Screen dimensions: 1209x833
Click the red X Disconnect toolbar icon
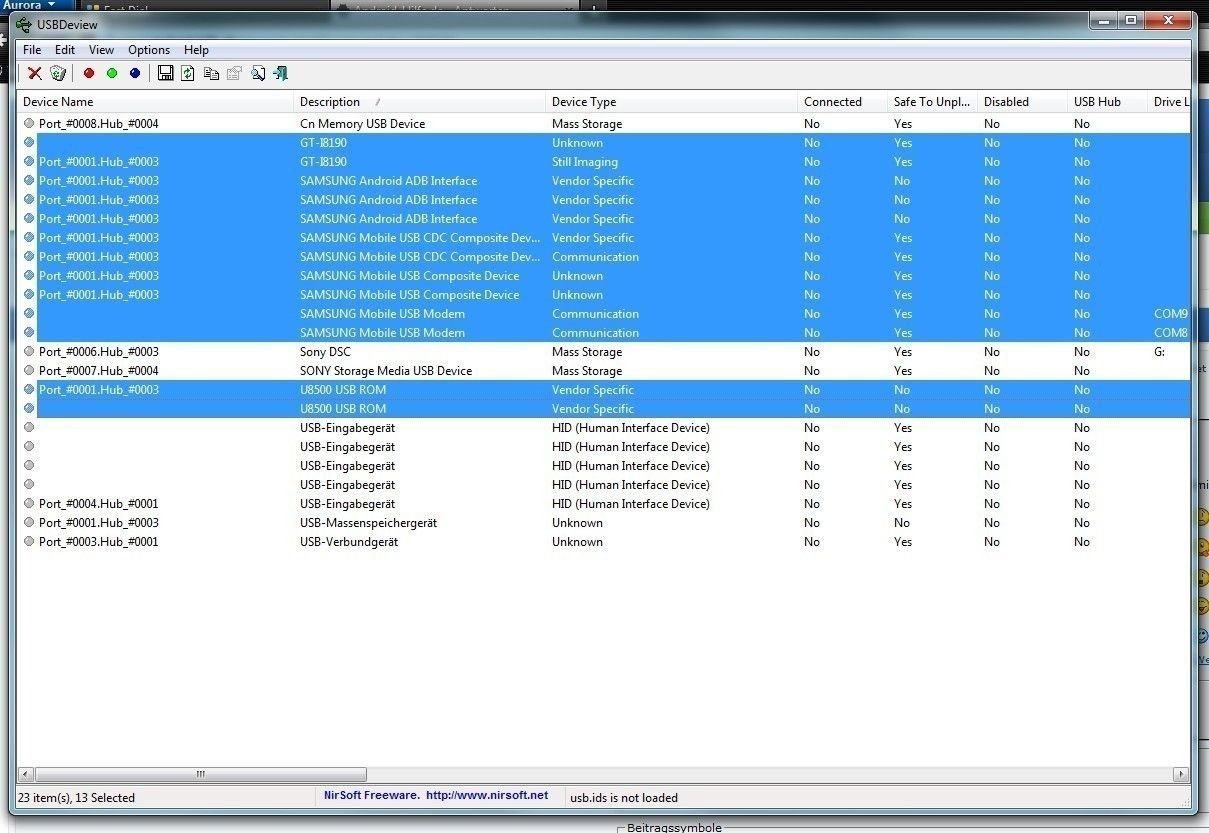[x=34, y=73]
